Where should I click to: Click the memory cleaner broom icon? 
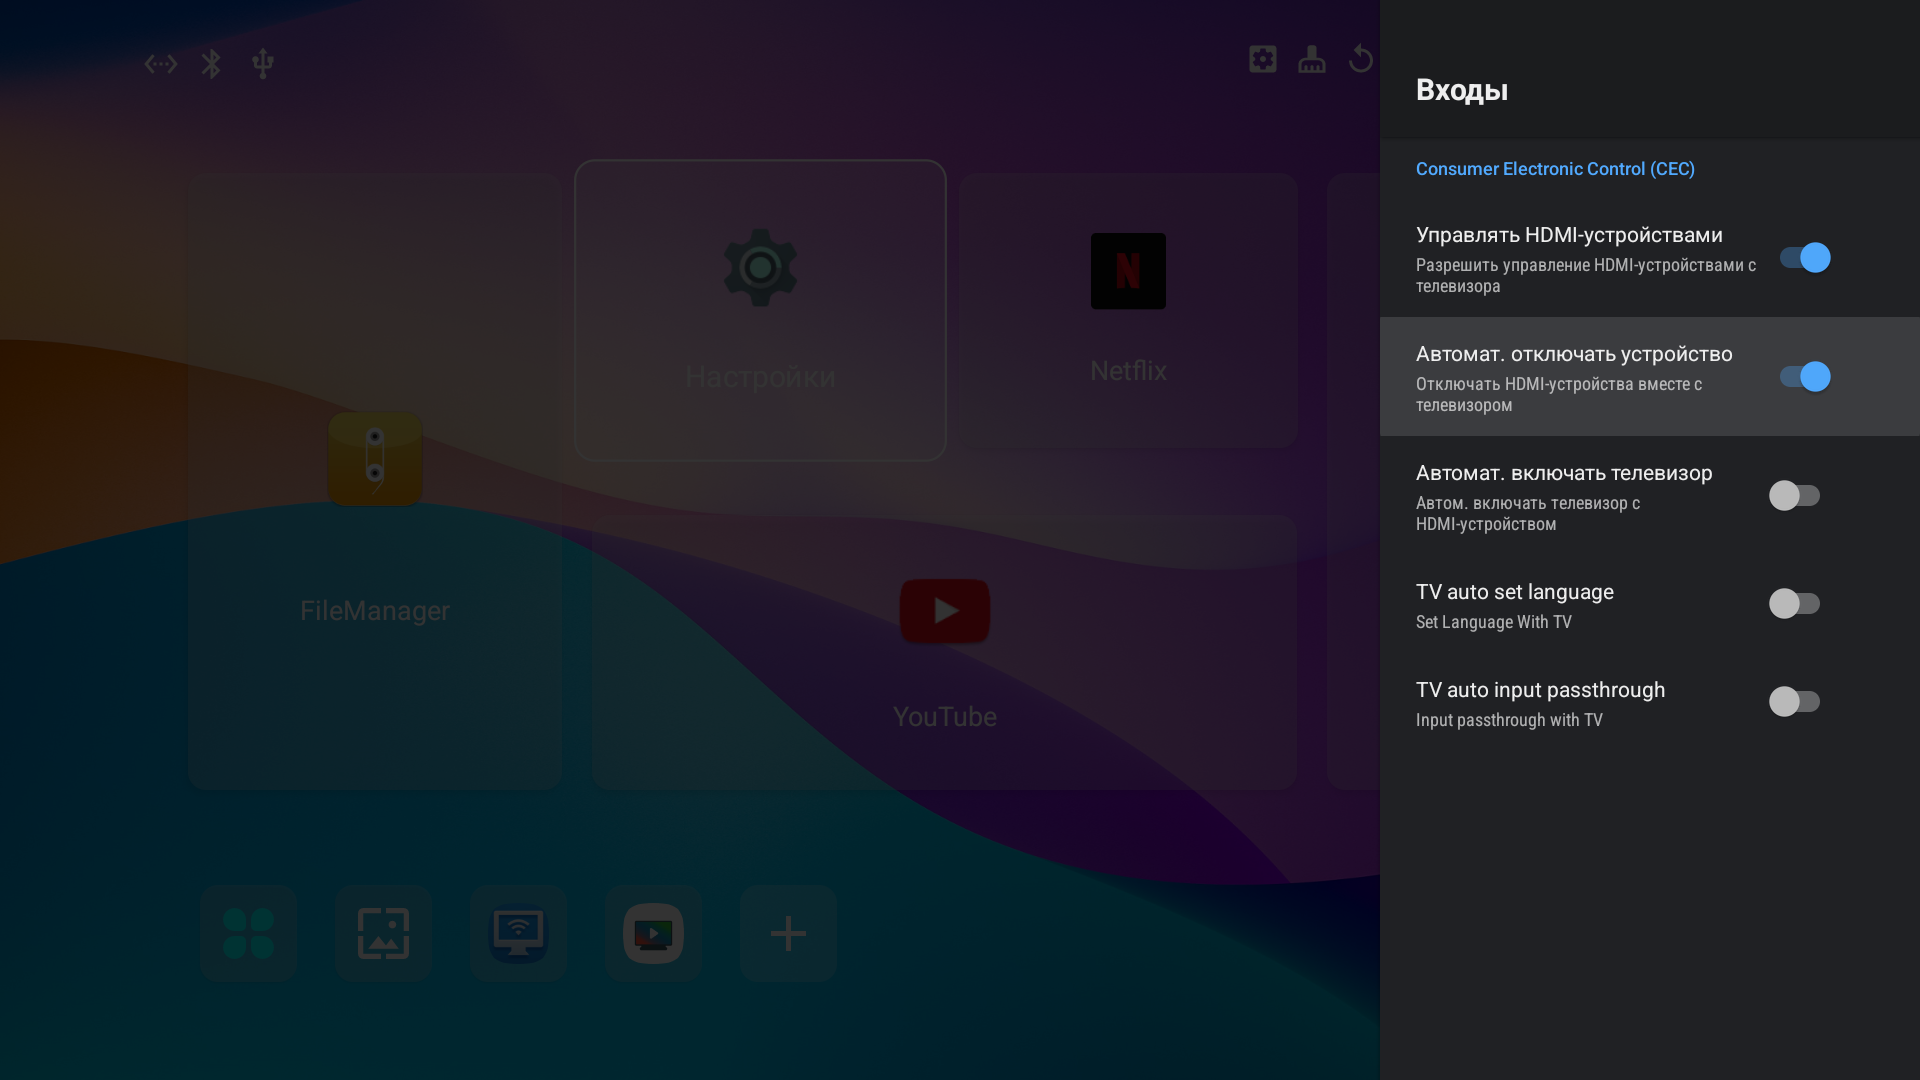point(1311,60)
